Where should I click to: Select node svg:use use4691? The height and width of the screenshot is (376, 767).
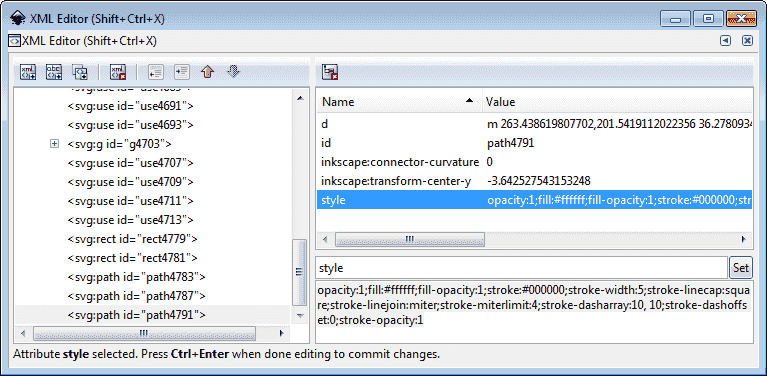pyautogui.click(x=131, y=106)
